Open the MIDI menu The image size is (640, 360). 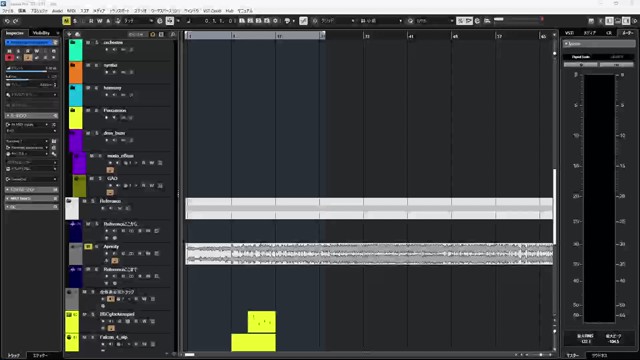tap(71, 11)
